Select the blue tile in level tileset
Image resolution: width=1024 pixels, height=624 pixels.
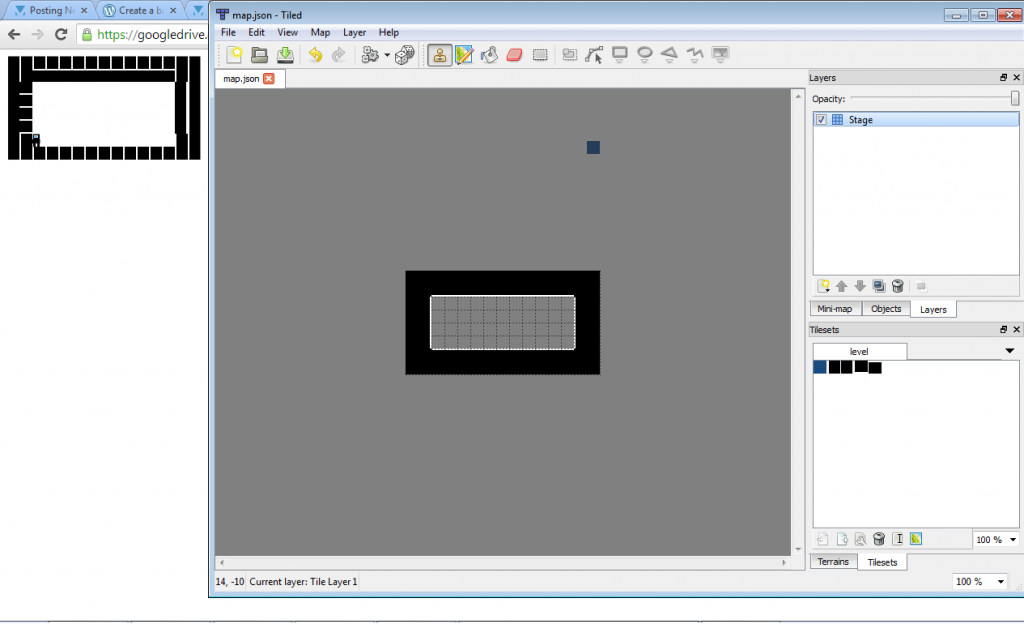(820, 367)
